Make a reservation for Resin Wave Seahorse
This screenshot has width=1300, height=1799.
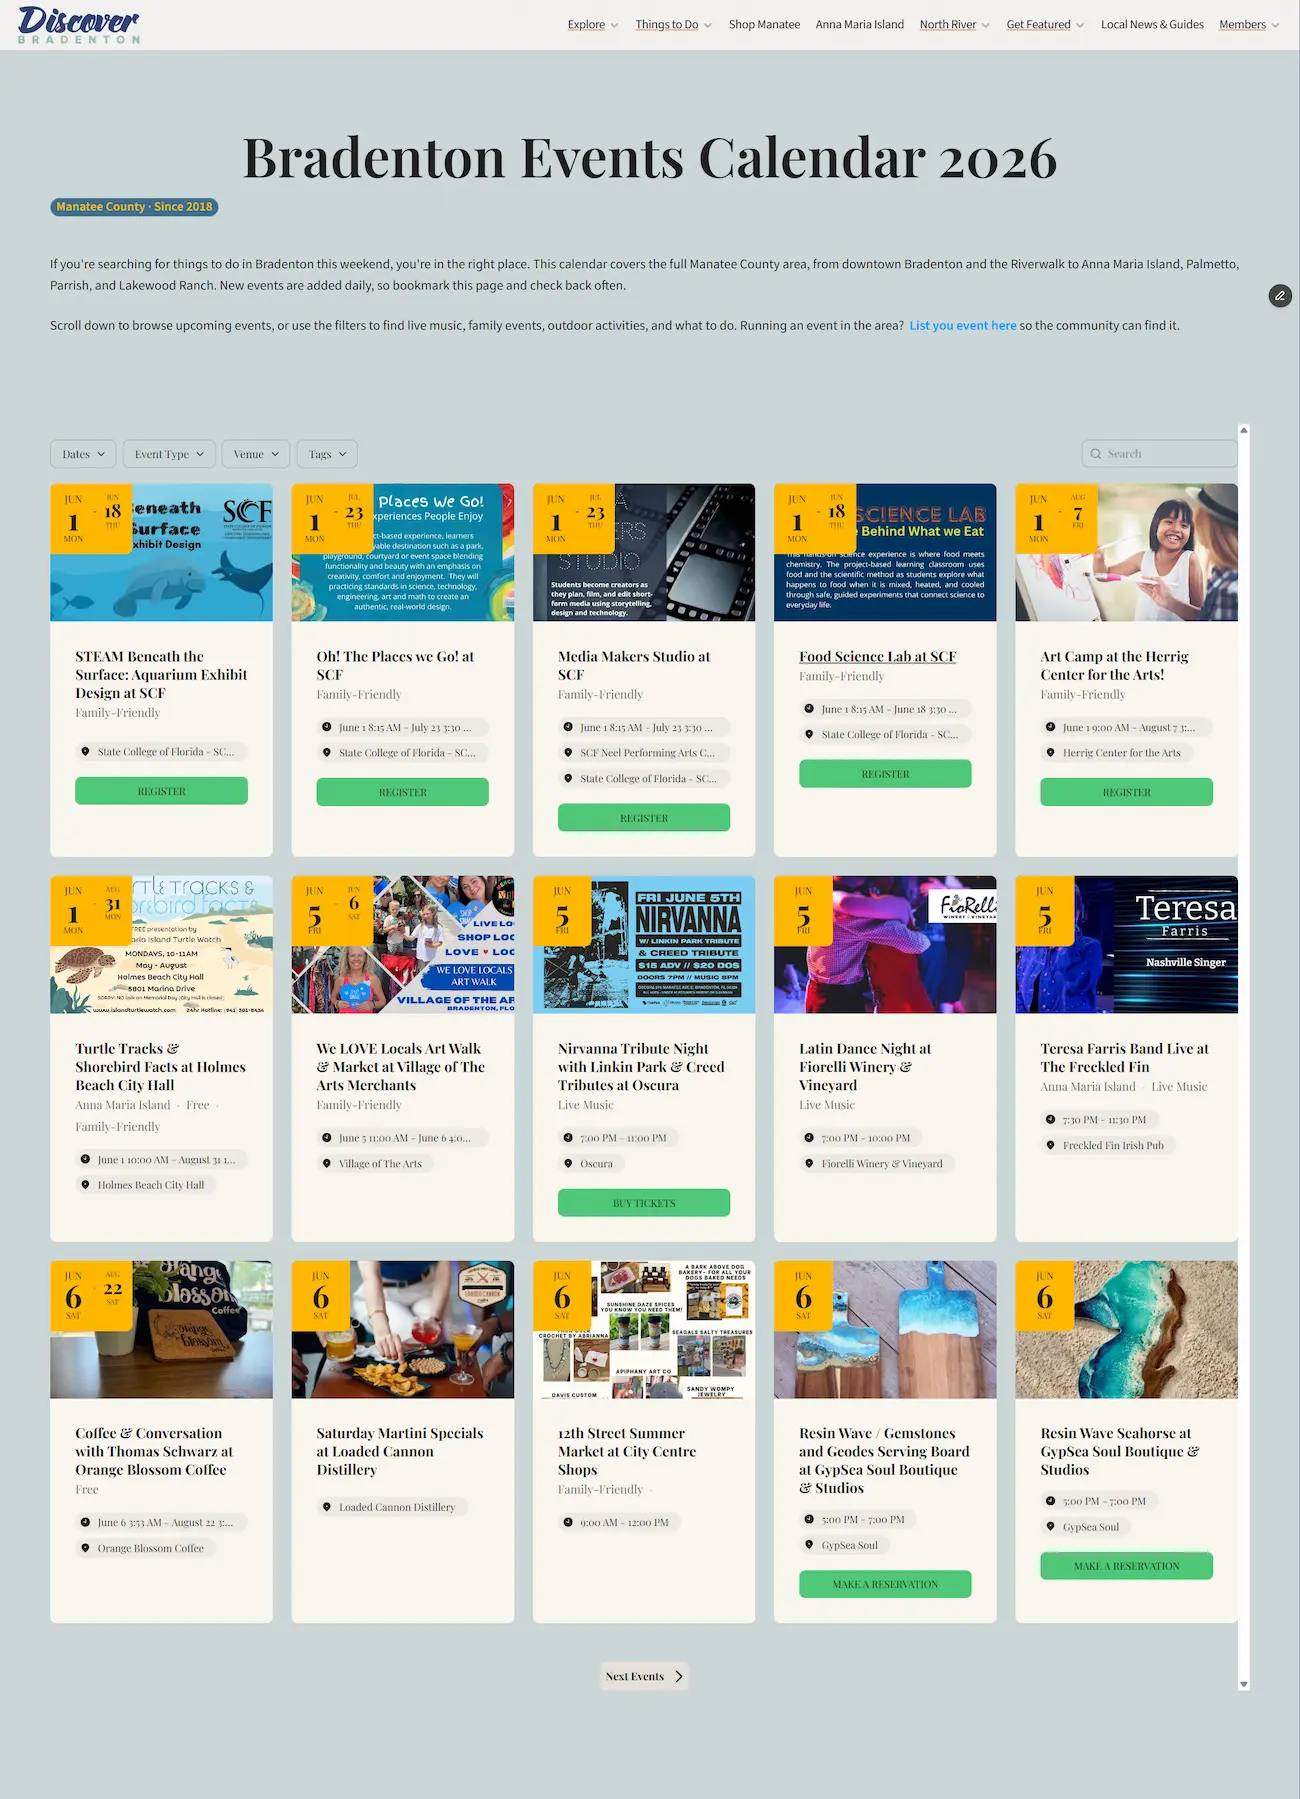click(x=1126, y=1566)
